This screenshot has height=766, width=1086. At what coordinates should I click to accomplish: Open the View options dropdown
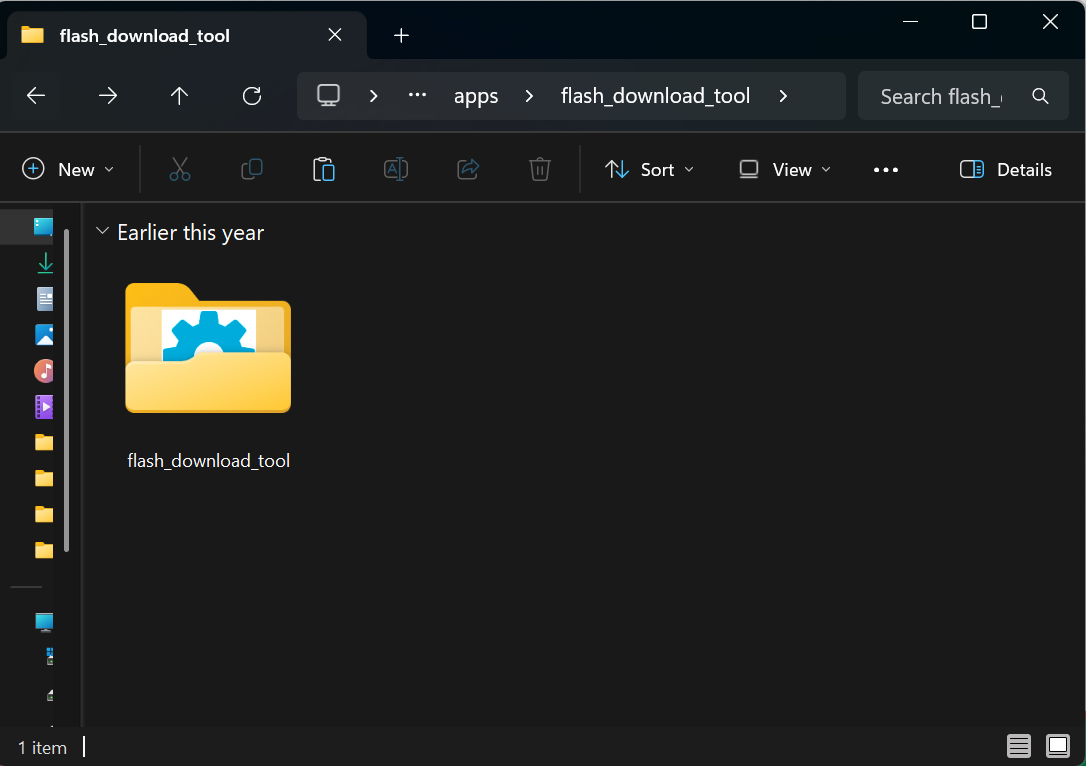click(x=784, y=169)
